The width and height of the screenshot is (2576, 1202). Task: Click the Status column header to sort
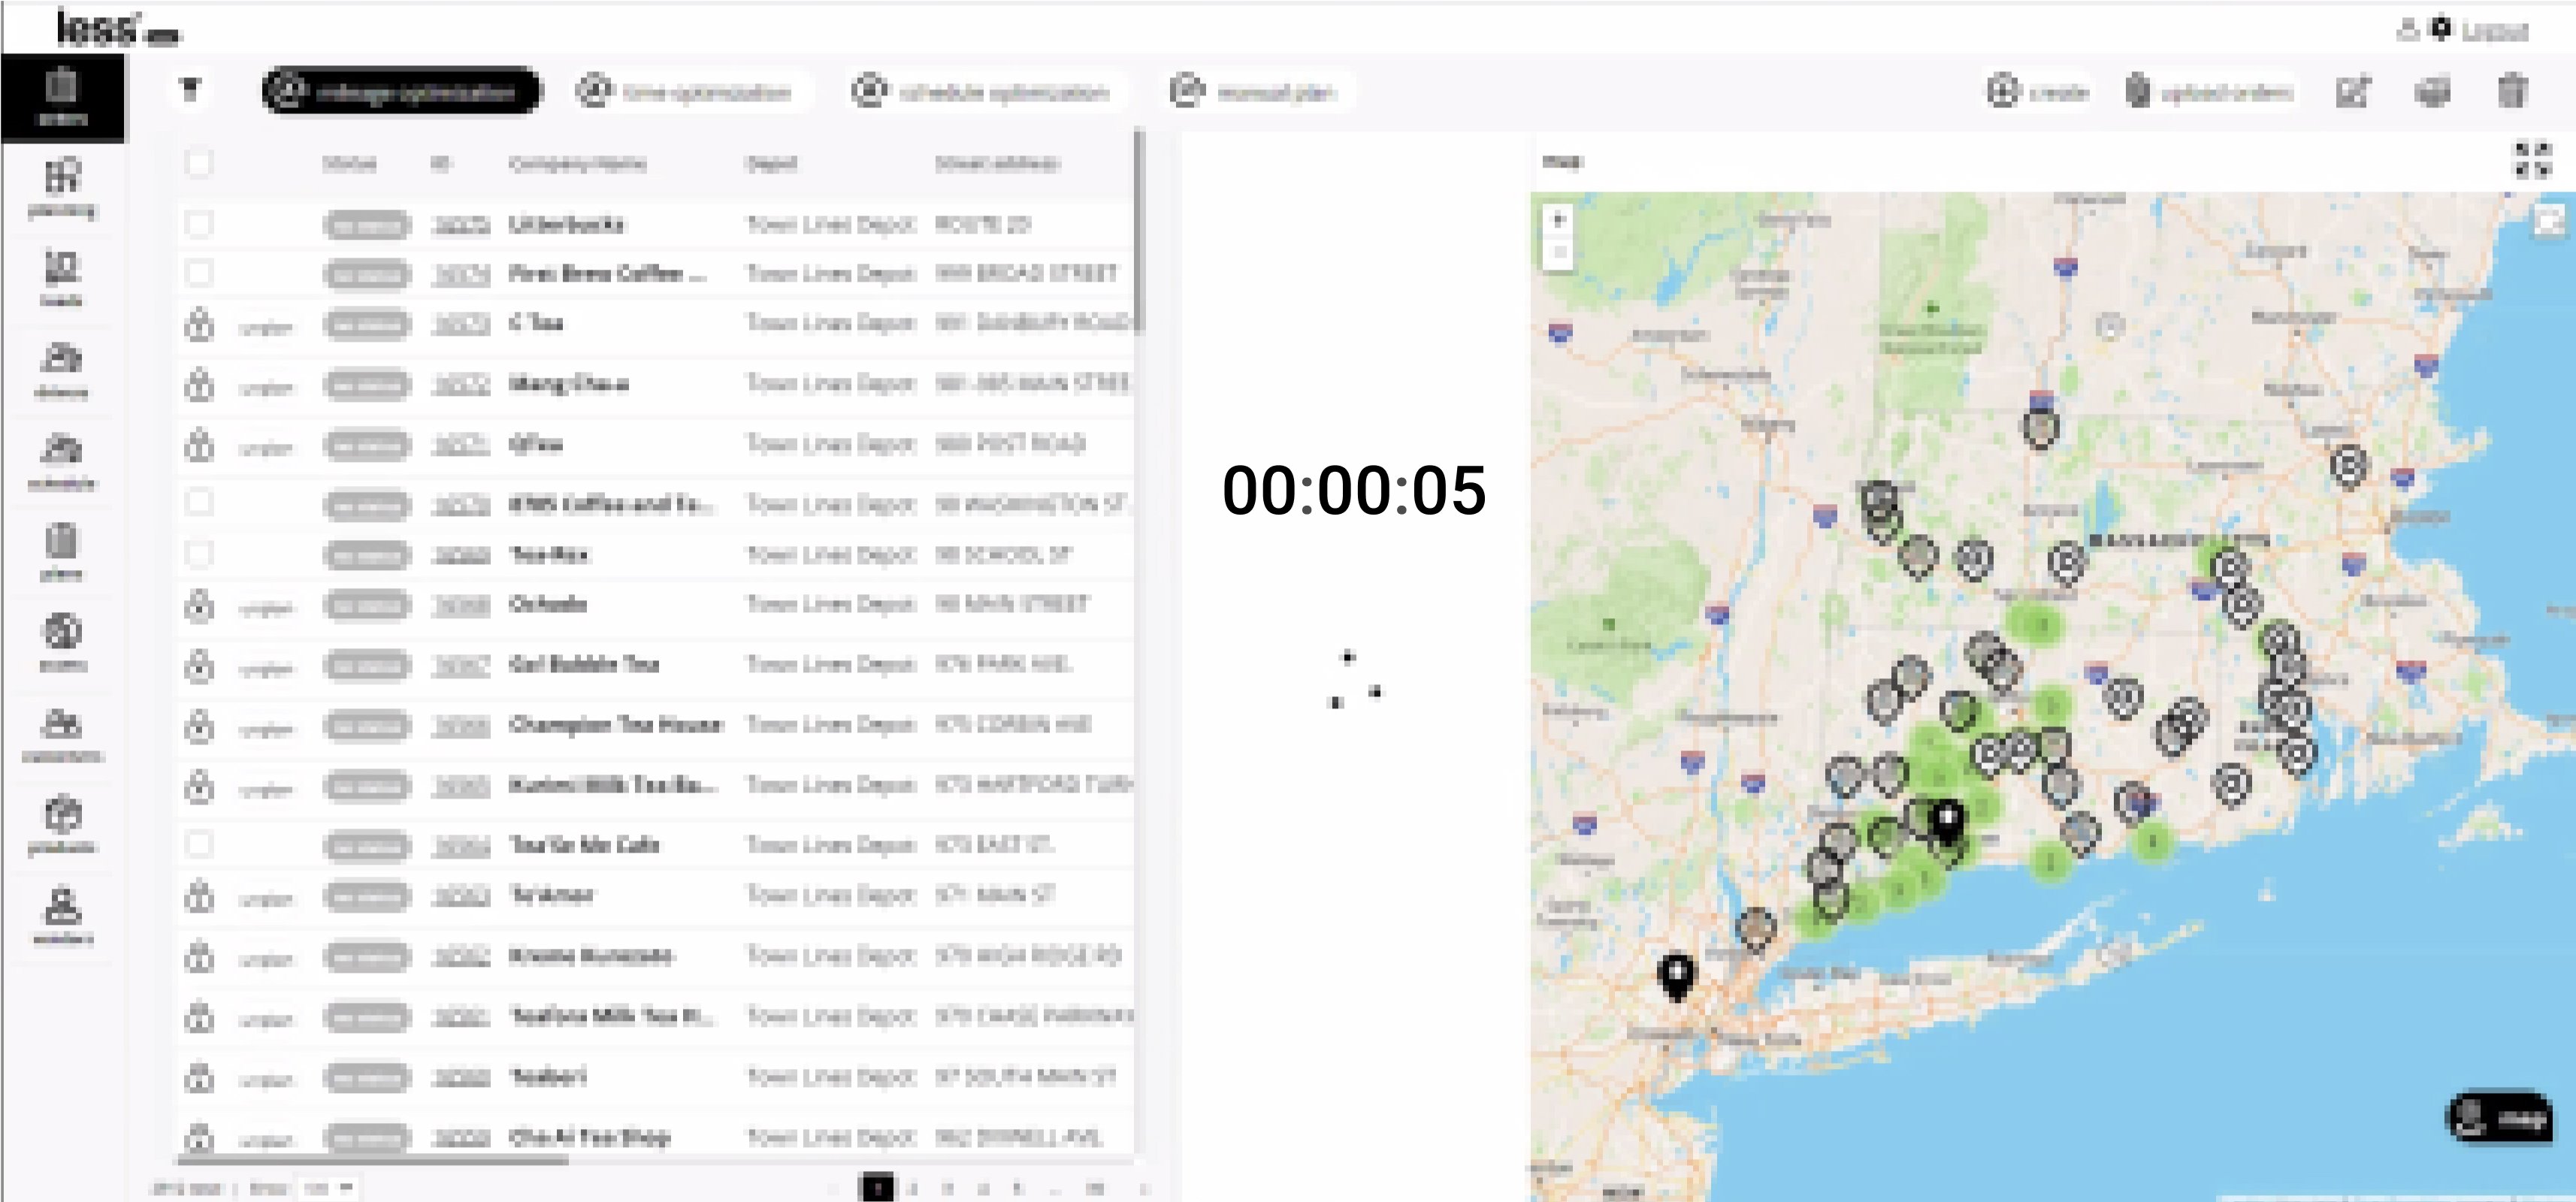349,163
